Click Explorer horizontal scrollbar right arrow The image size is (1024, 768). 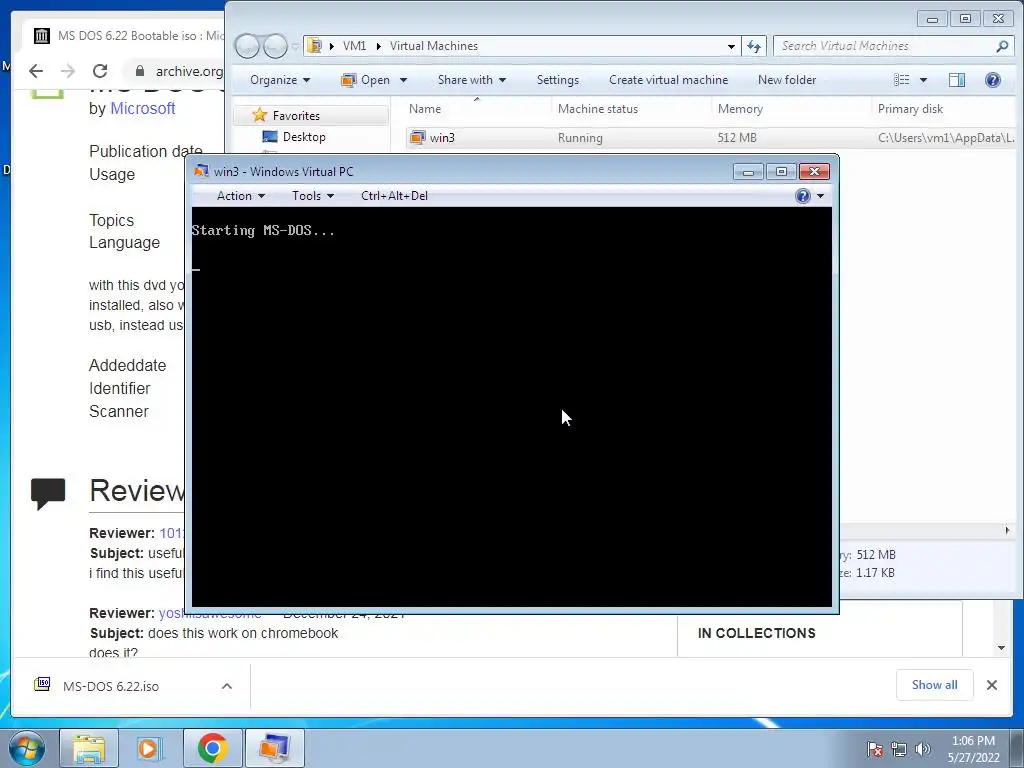1007,530
